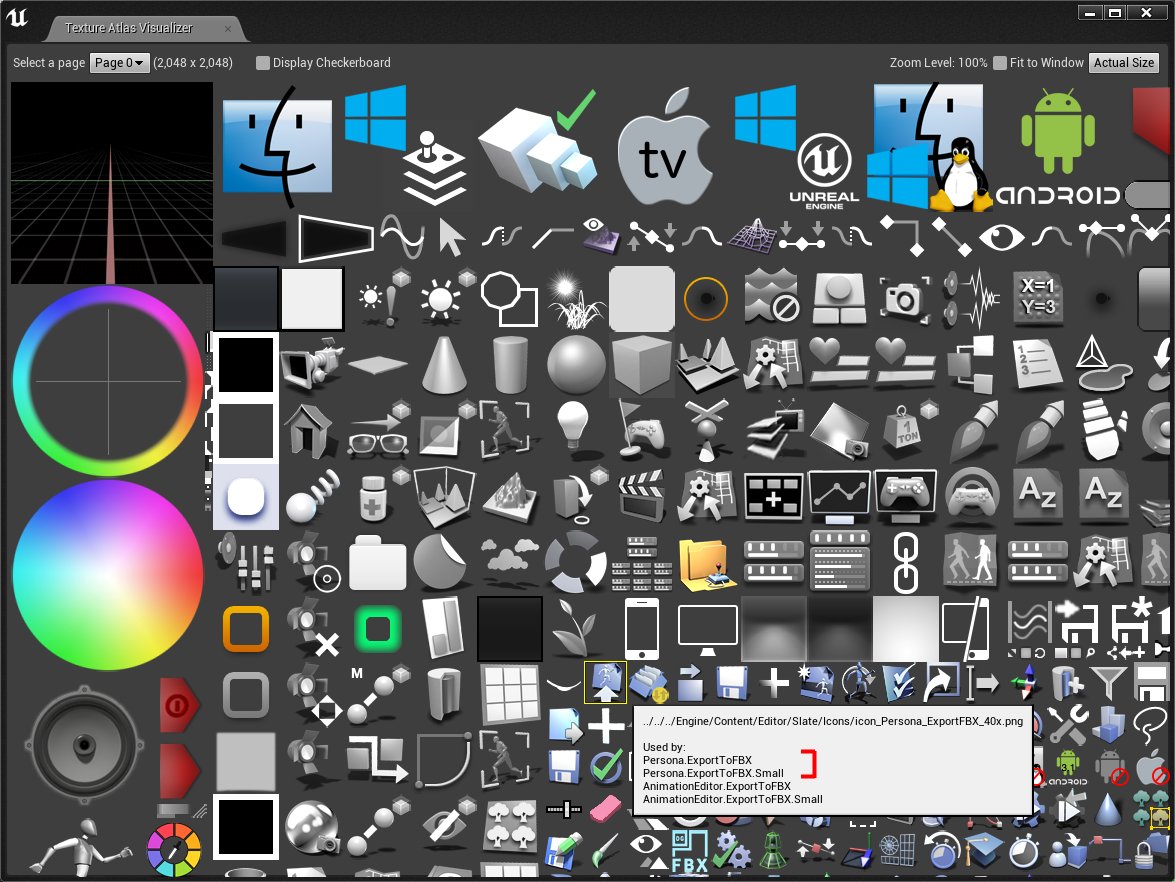
Task: Click the rainbow color wheel
Action: coord(107,380)
